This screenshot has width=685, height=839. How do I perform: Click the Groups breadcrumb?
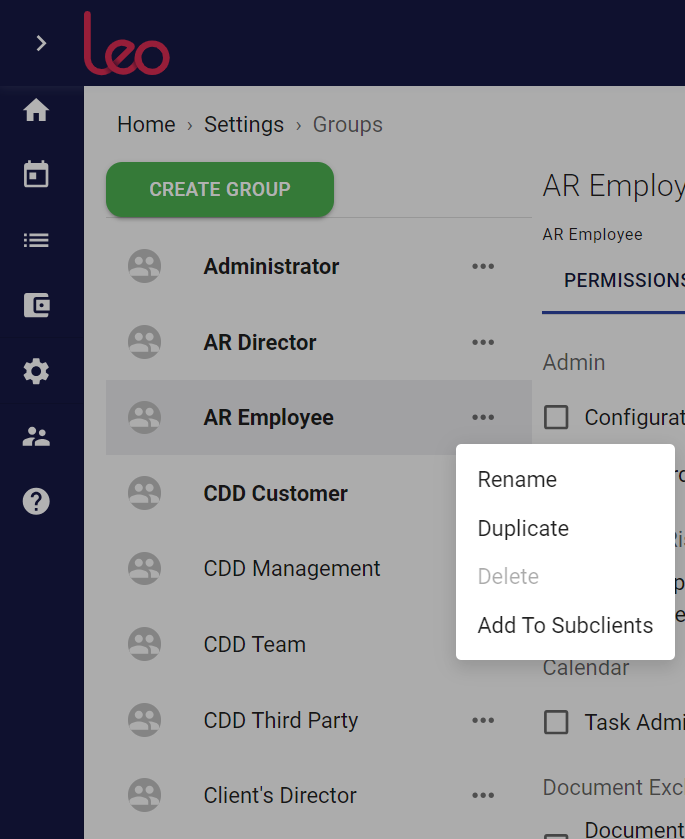347,125
